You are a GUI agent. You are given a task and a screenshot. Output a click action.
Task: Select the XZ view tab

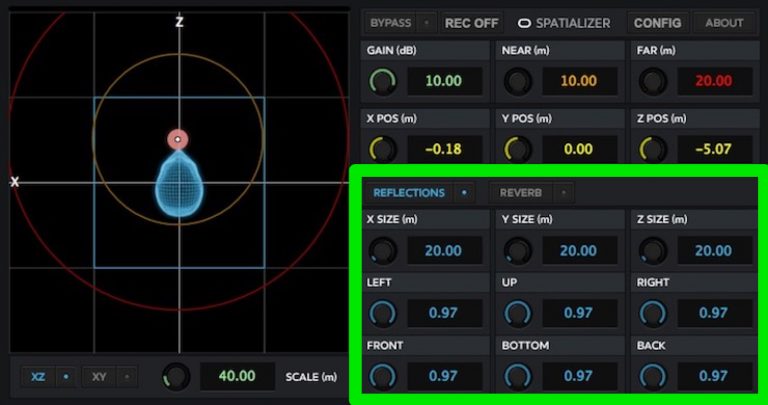38,377
